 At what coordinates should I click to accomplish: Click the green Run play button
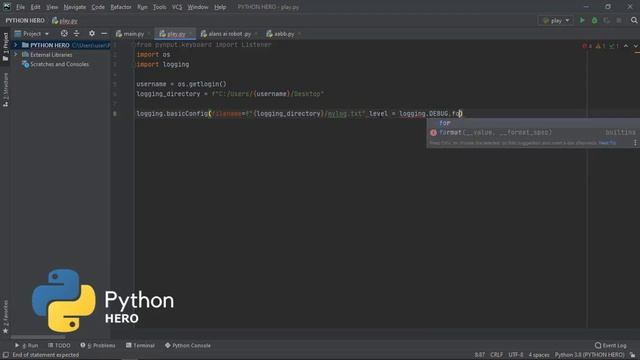click(582, 20)
